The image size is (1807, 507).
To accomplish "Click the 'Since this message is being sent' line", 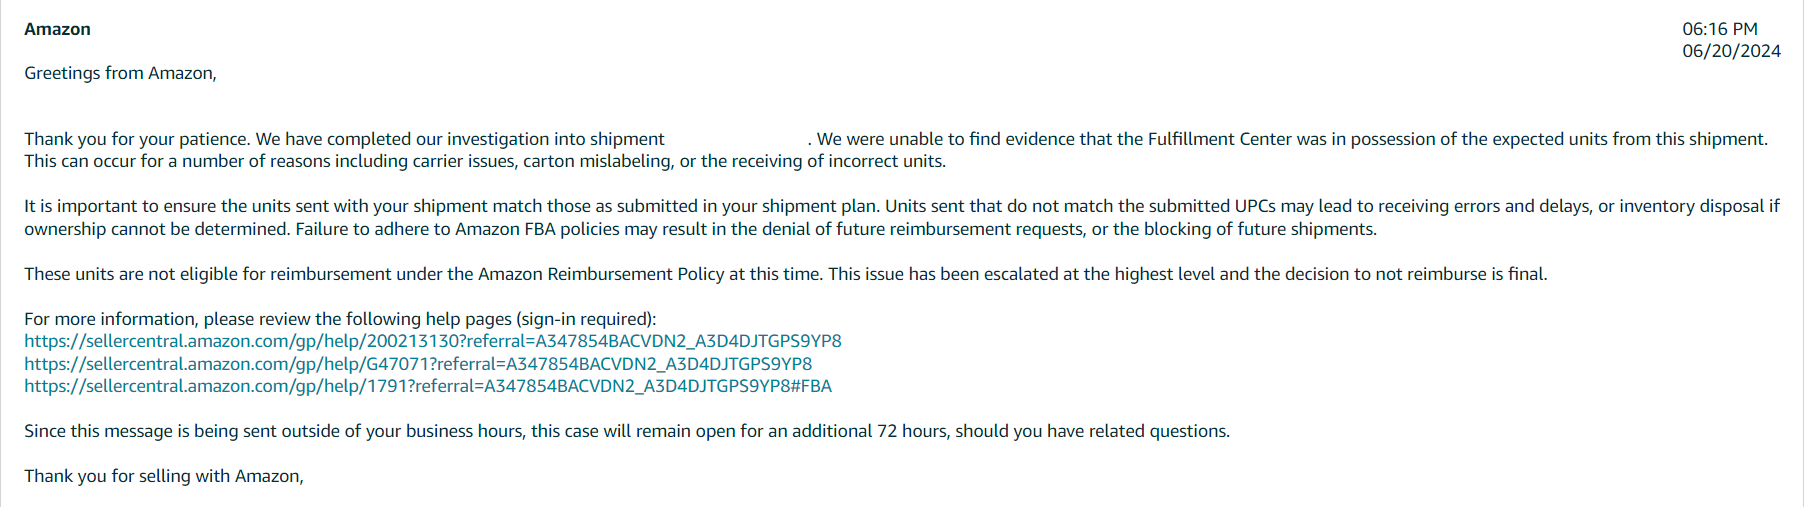I will [x=627, y=431].
